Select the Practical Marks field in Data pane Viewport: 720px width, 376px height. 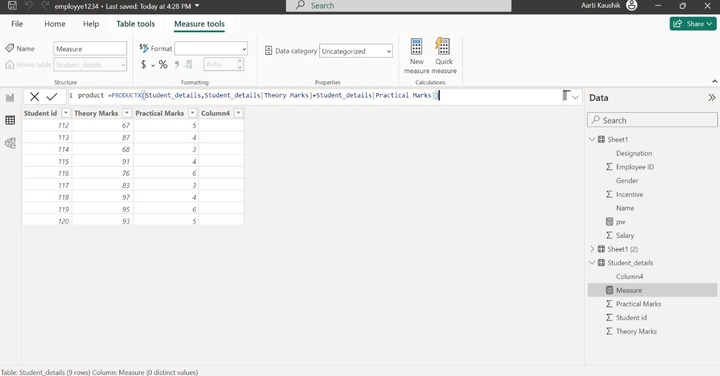(x=638, y=304)
